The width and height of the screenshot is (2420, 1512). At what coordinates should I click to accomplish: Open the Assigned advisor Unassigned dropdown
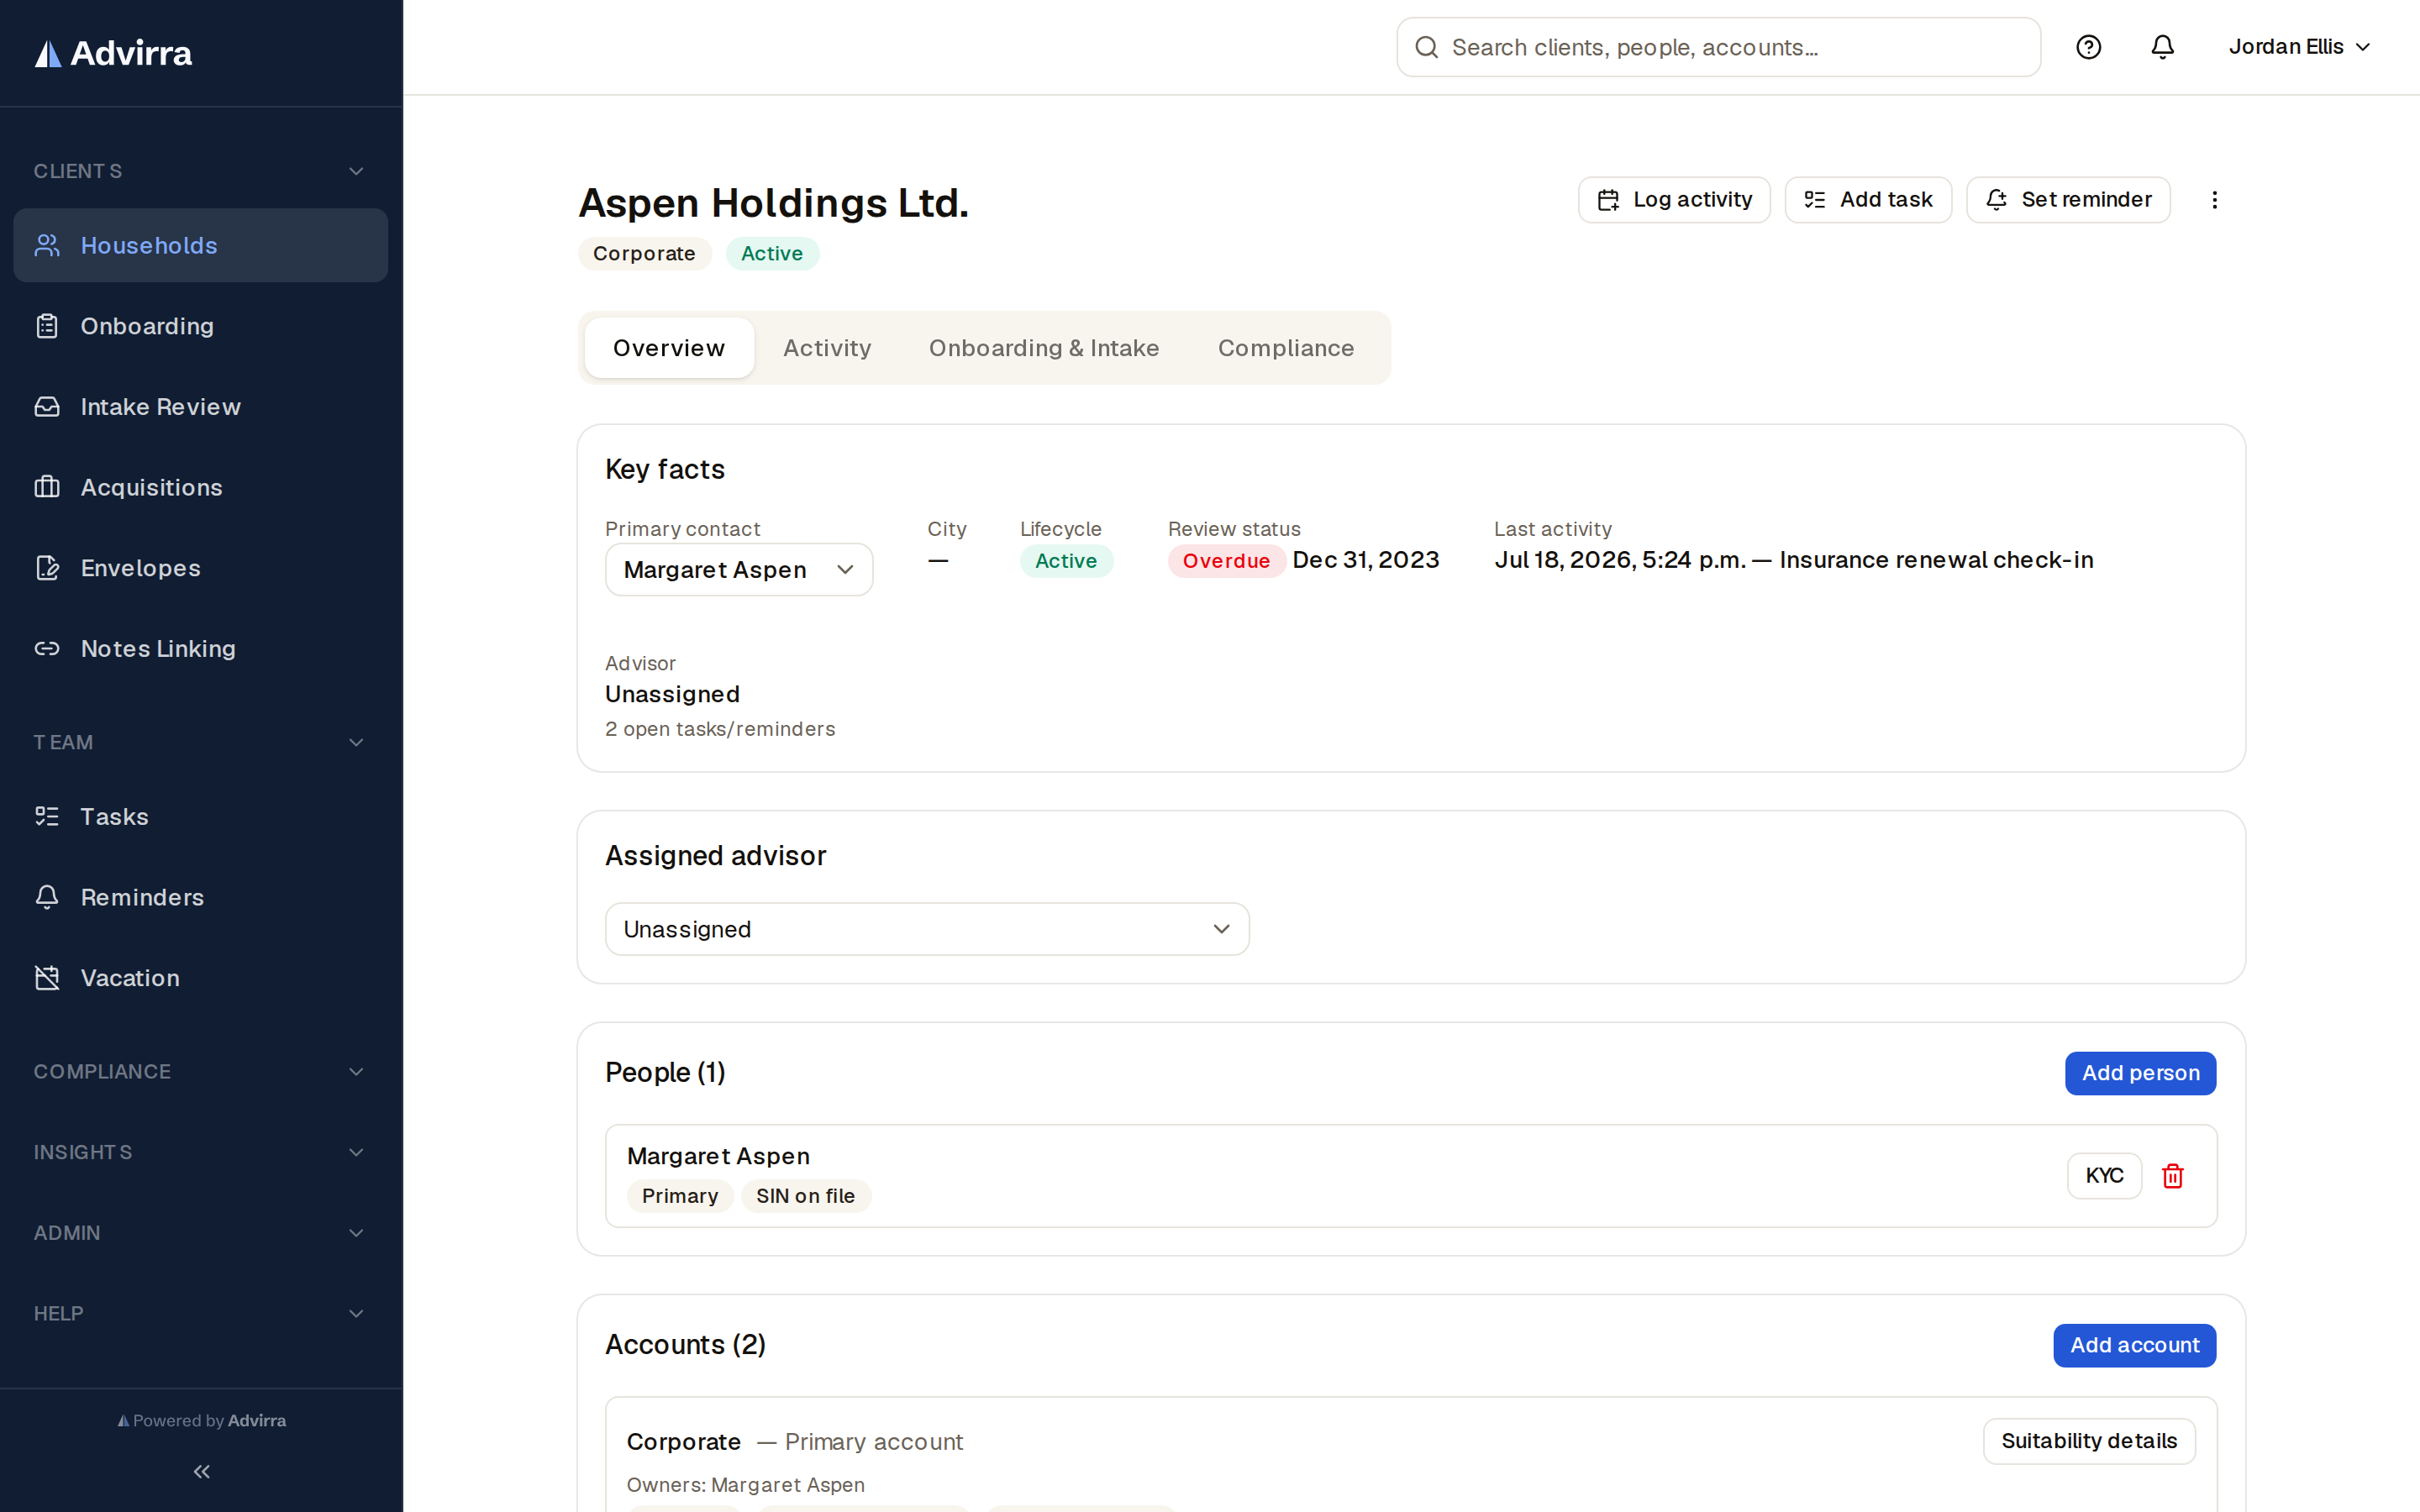coord(927,929)
